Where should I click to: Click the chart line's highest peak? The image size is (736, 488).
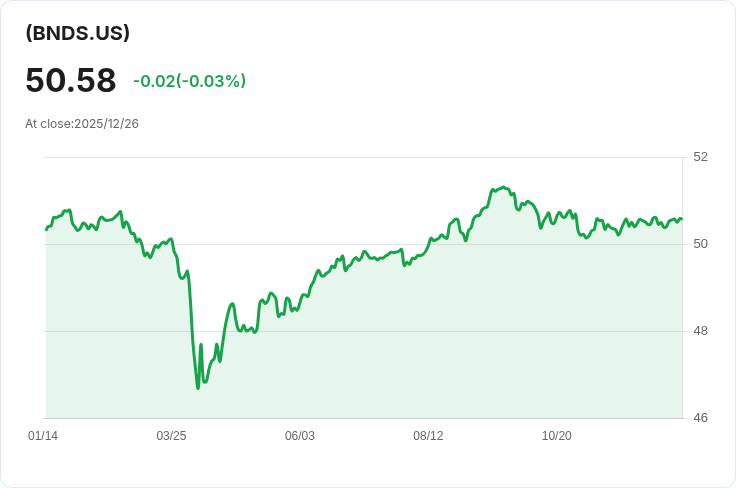[503, 187]
